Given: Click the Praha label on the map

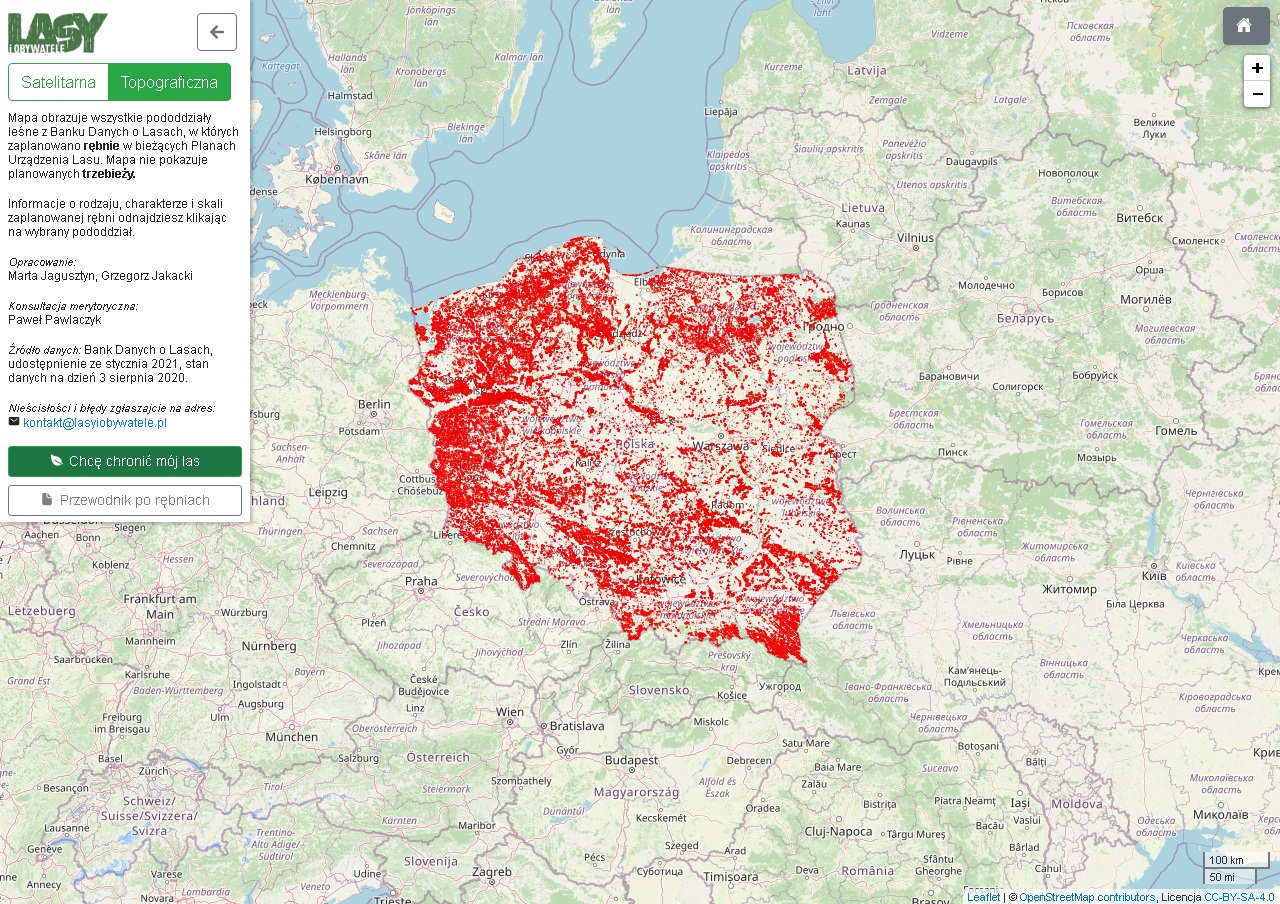Looking at the screenshot, I should (421, 580).
